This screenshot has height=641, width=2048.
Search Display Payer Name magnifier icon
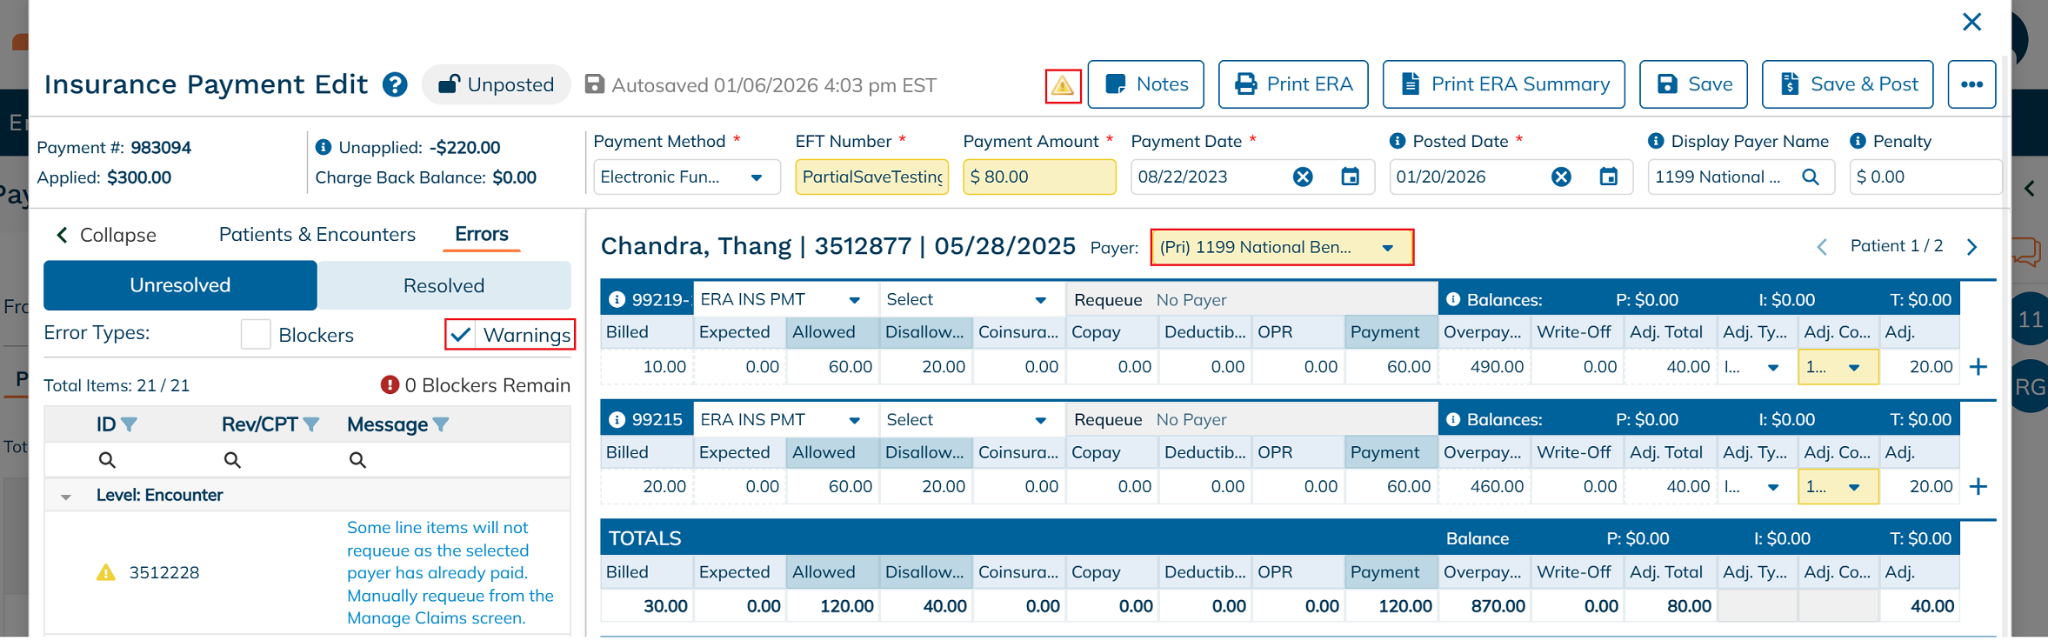[x=1810, y=177]
